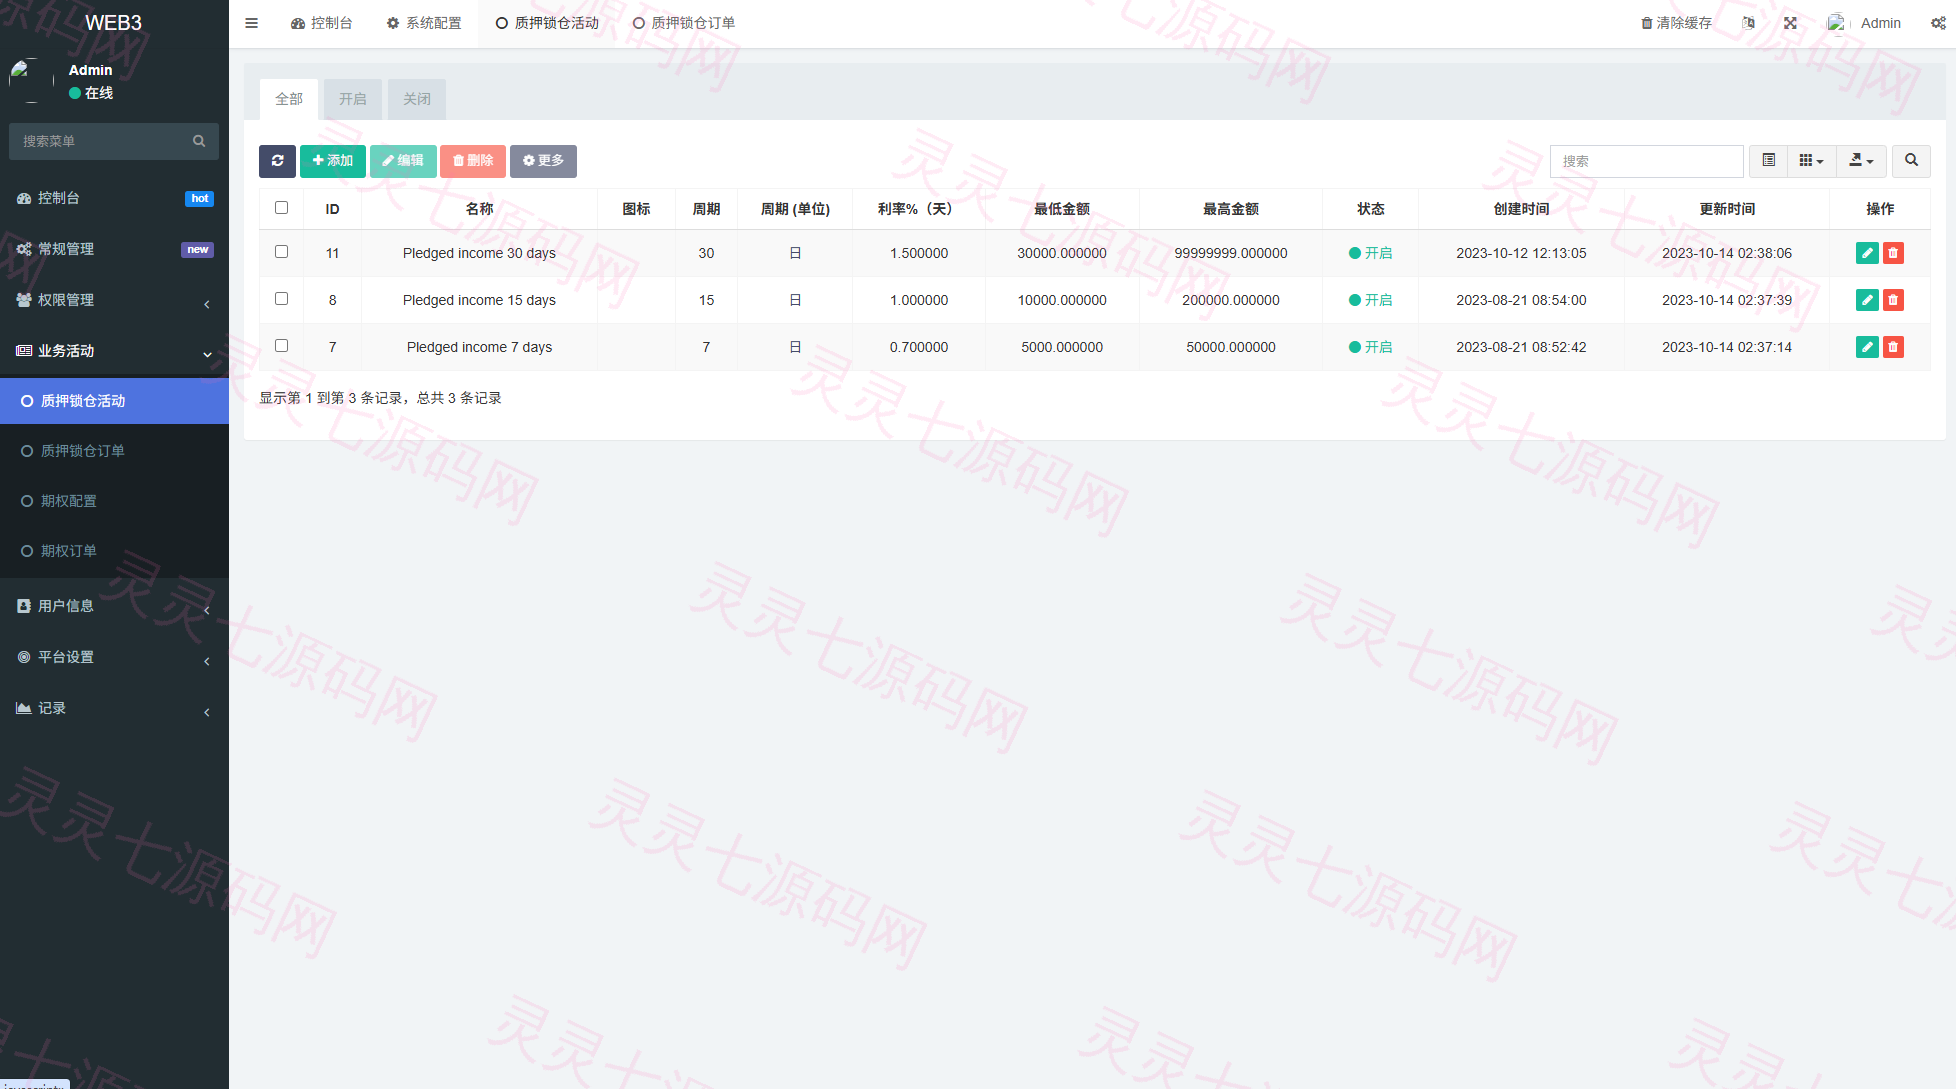Click the clear cache 清除缓存 button

coord(1676,23)
